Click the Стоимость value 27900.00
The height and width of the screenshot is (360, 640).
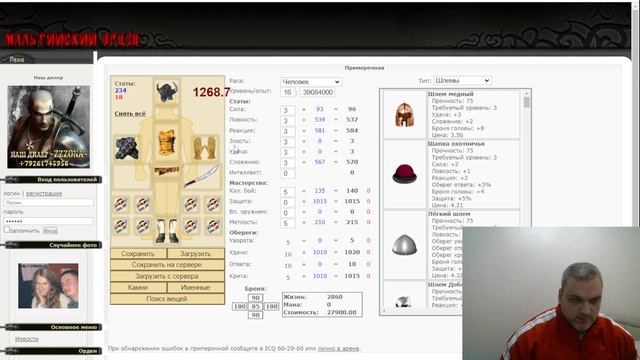click(342, 312)
